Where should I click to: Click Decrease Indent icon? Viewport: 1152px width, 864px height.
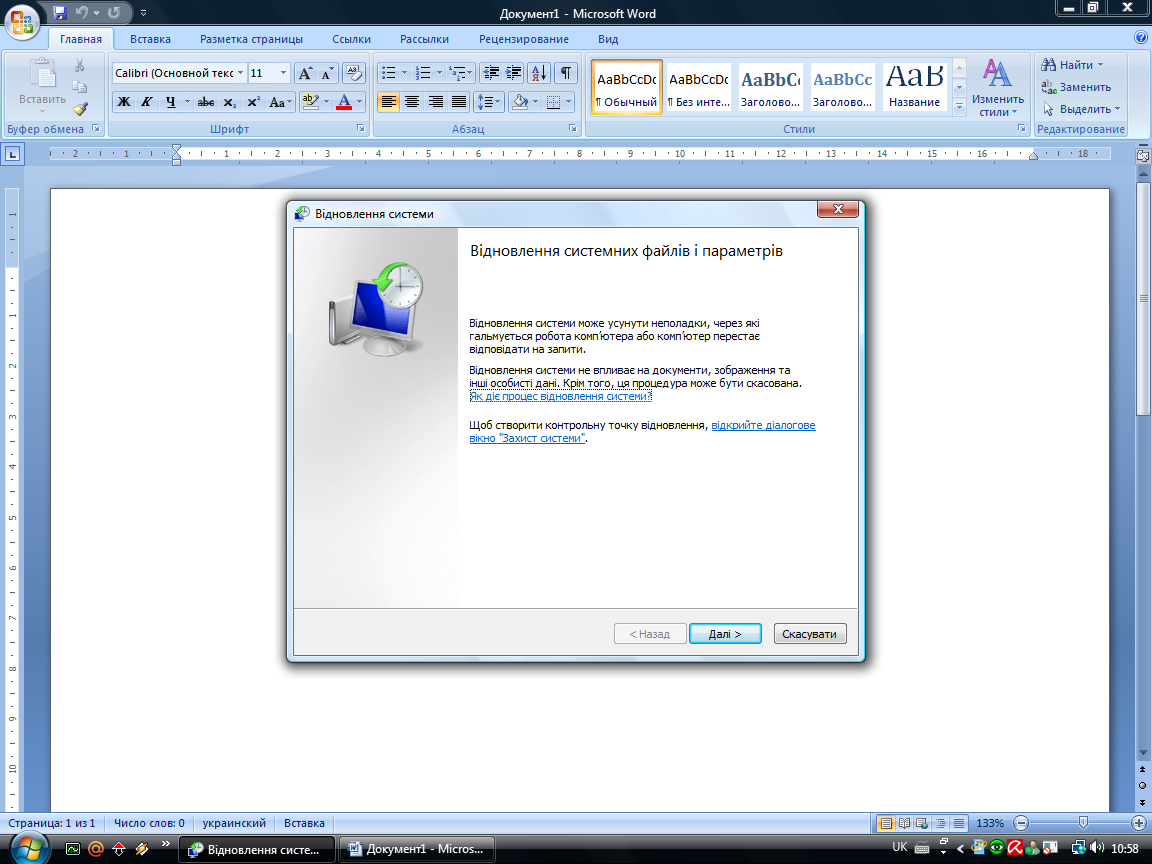[491, 73]
